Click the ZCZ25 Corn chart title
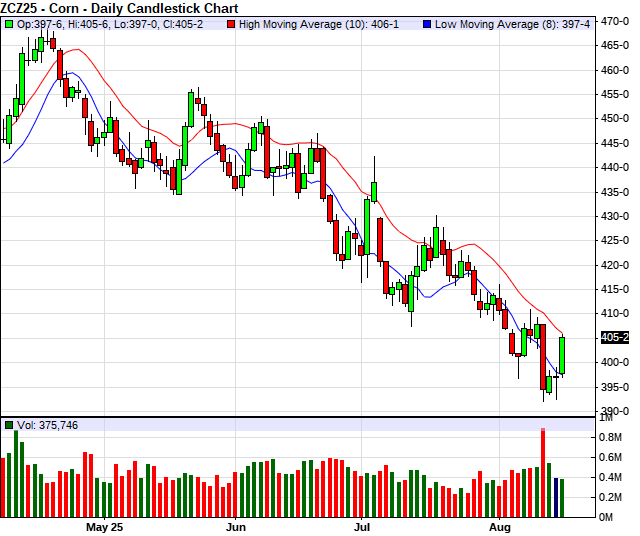The image size is (640, 536). click(x=119, y=7)
